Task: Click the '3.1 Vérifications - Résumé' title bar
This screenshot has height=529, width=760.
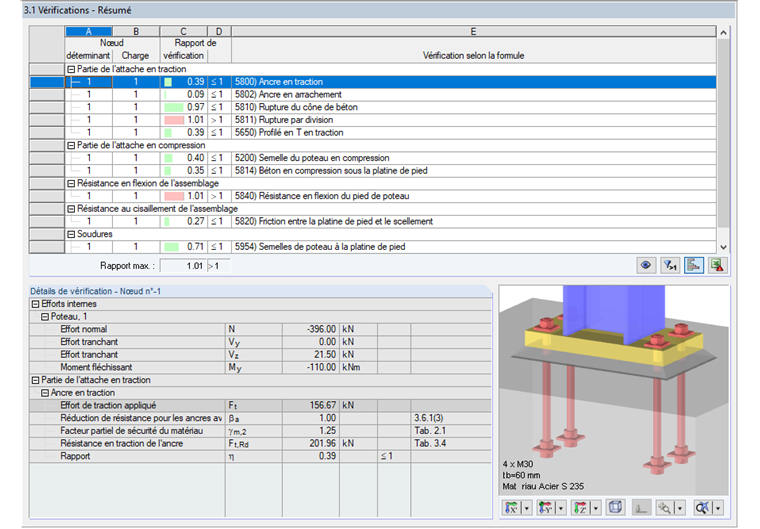Action: pos(379,10)
